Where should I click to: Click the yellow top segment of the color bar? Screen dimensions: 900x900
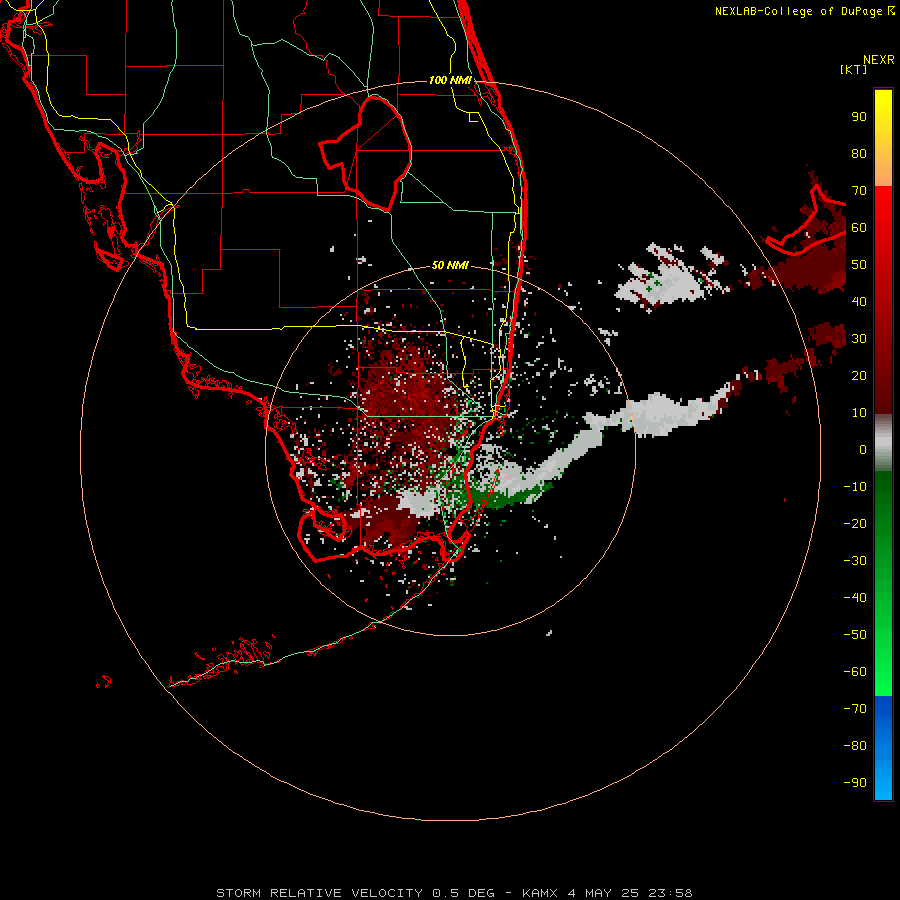coord(883,138)
